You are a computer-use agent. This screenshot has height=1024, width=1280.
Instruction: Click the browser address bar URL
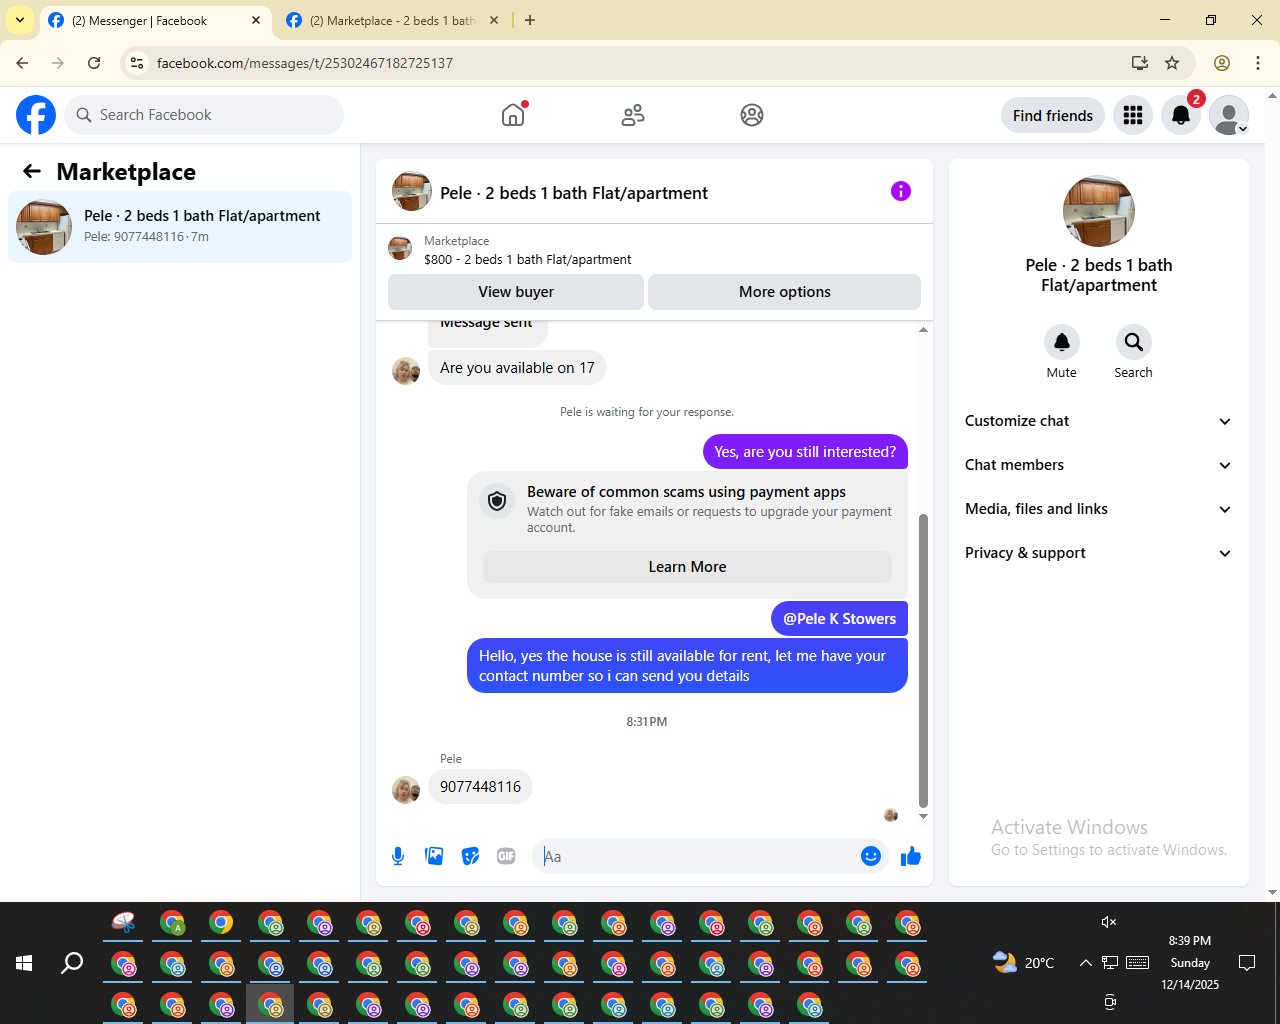click(305, 63)
